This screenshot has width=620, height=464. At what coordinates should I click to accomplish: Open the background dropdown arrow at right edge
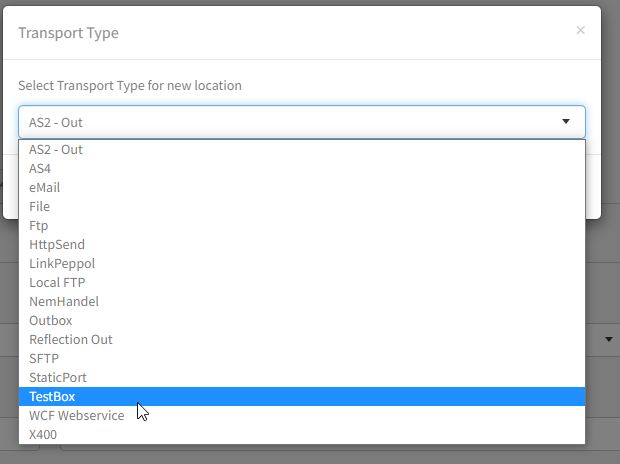click(610, 340)
